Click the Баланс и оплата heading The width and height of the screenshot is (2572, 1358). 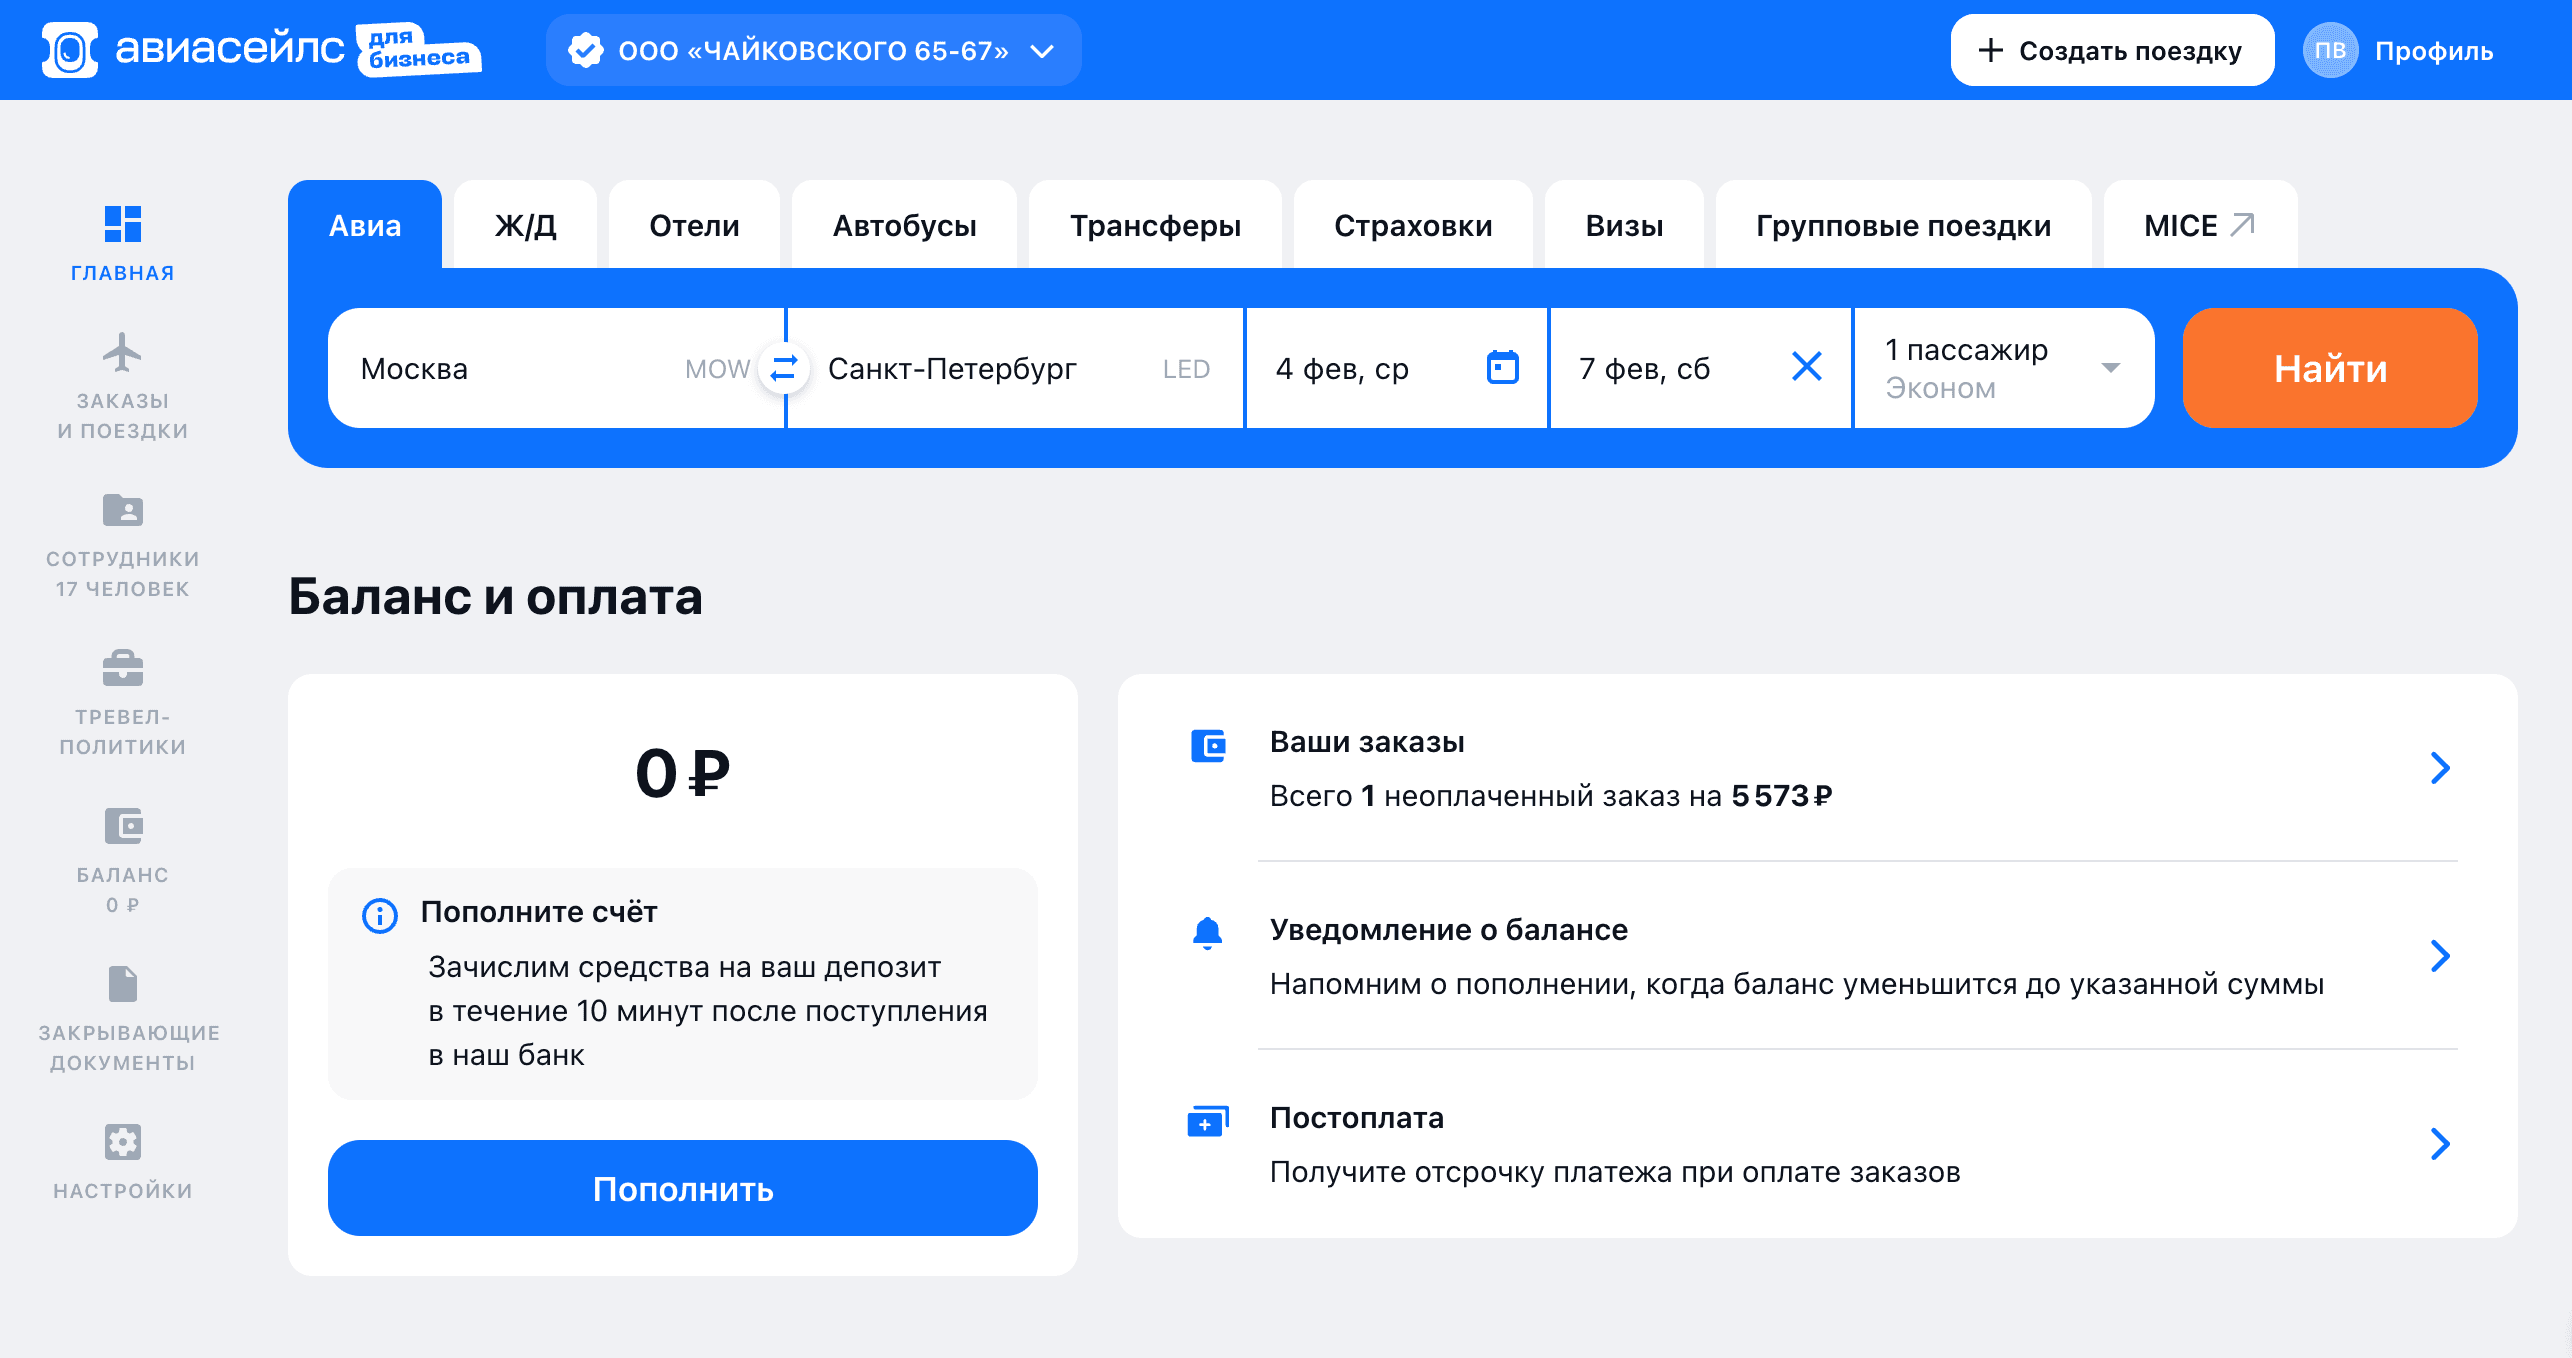pyautogui.click(x=495, y=597)
